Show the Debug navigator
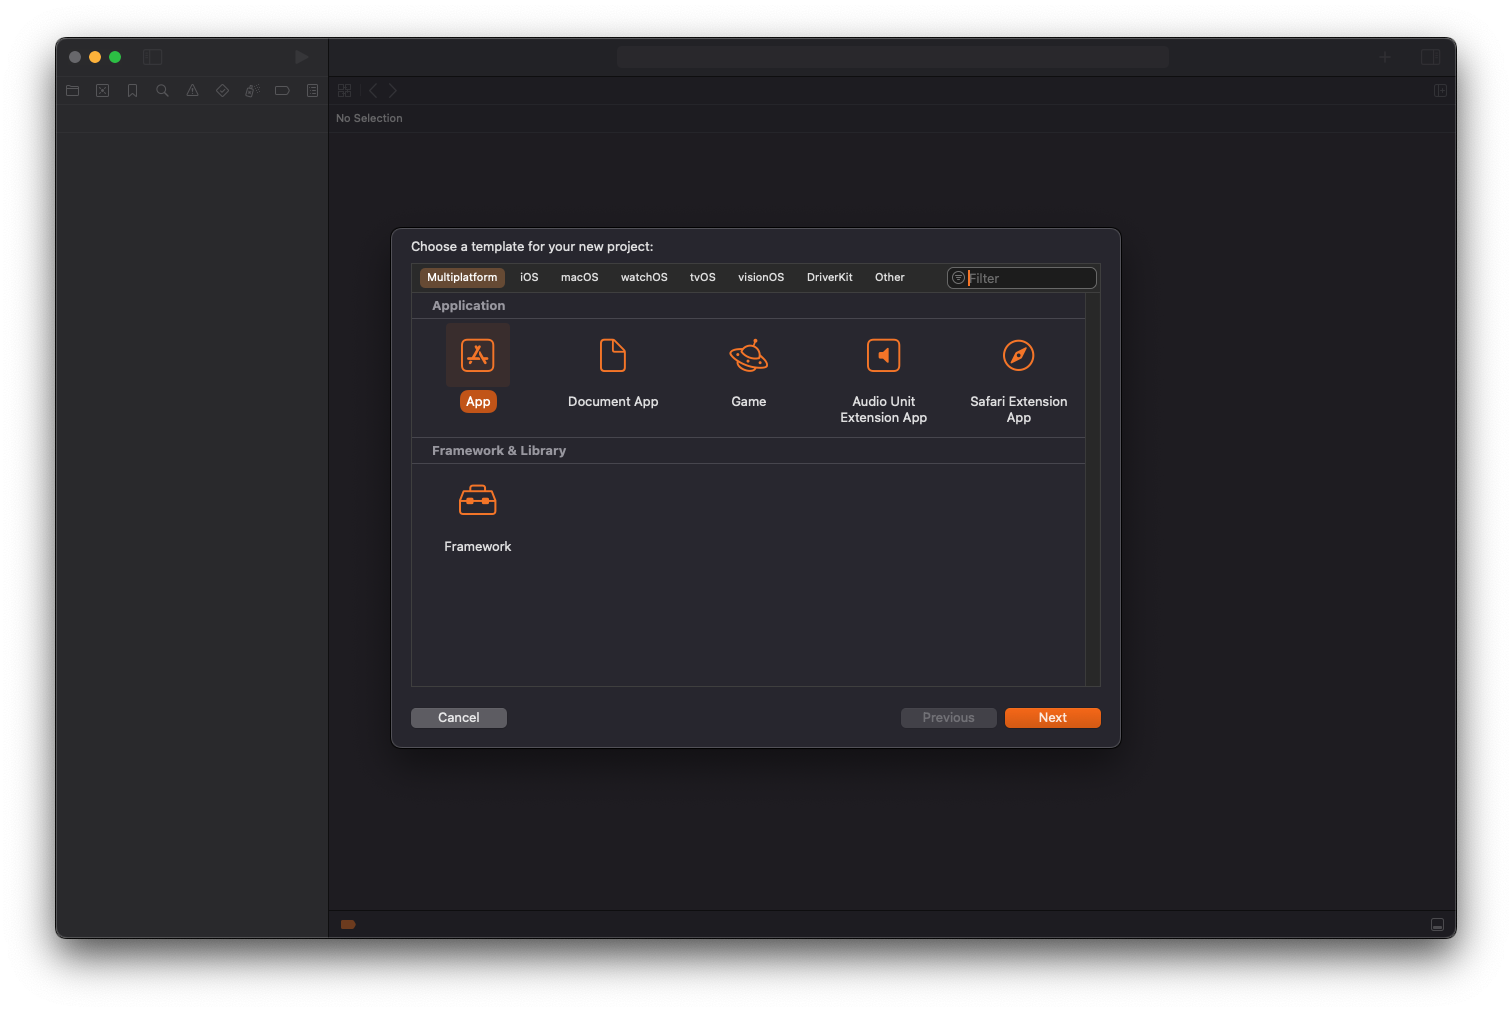Viewport: 1512px width, 1012px height. (252, 91)
